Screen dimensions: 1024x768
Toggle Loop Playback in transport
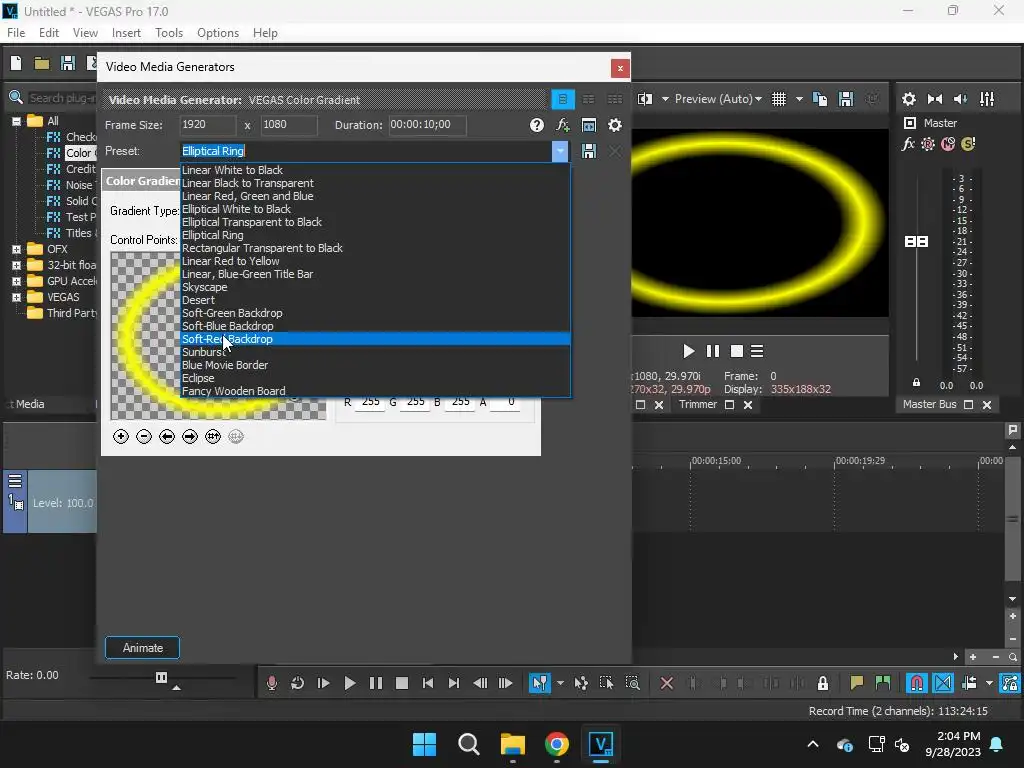298,684
